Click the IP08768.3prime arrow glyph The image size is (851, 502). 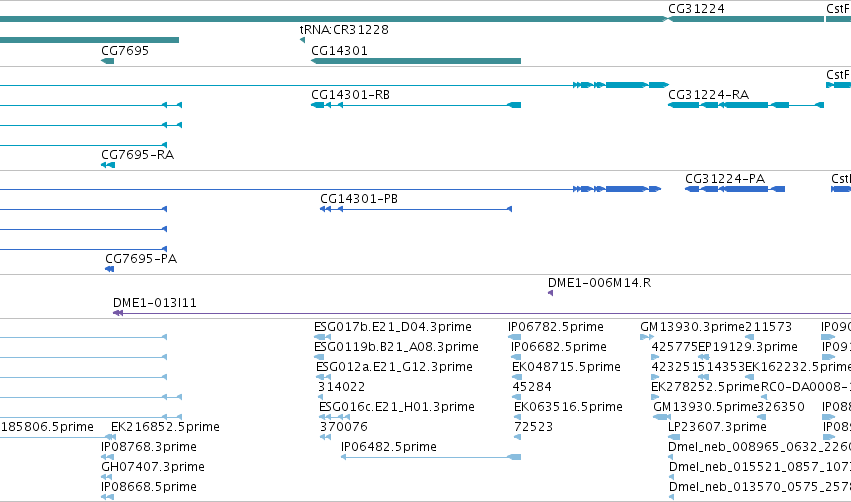pyautogui.click(x=107, y=457)
